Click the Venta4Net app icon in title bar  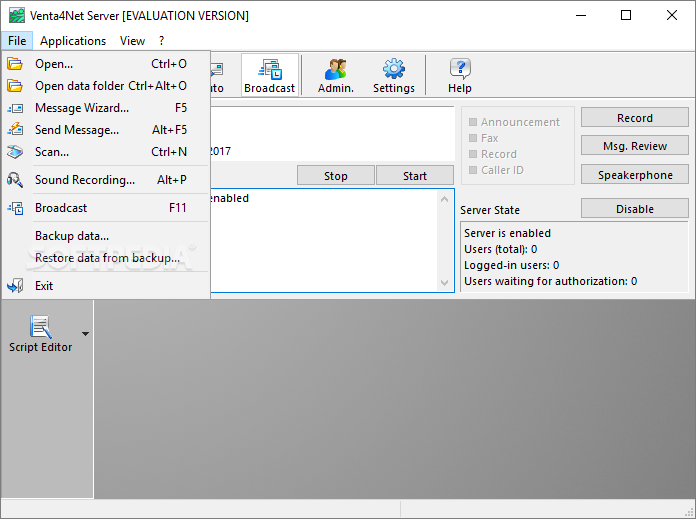pos(17,16)
